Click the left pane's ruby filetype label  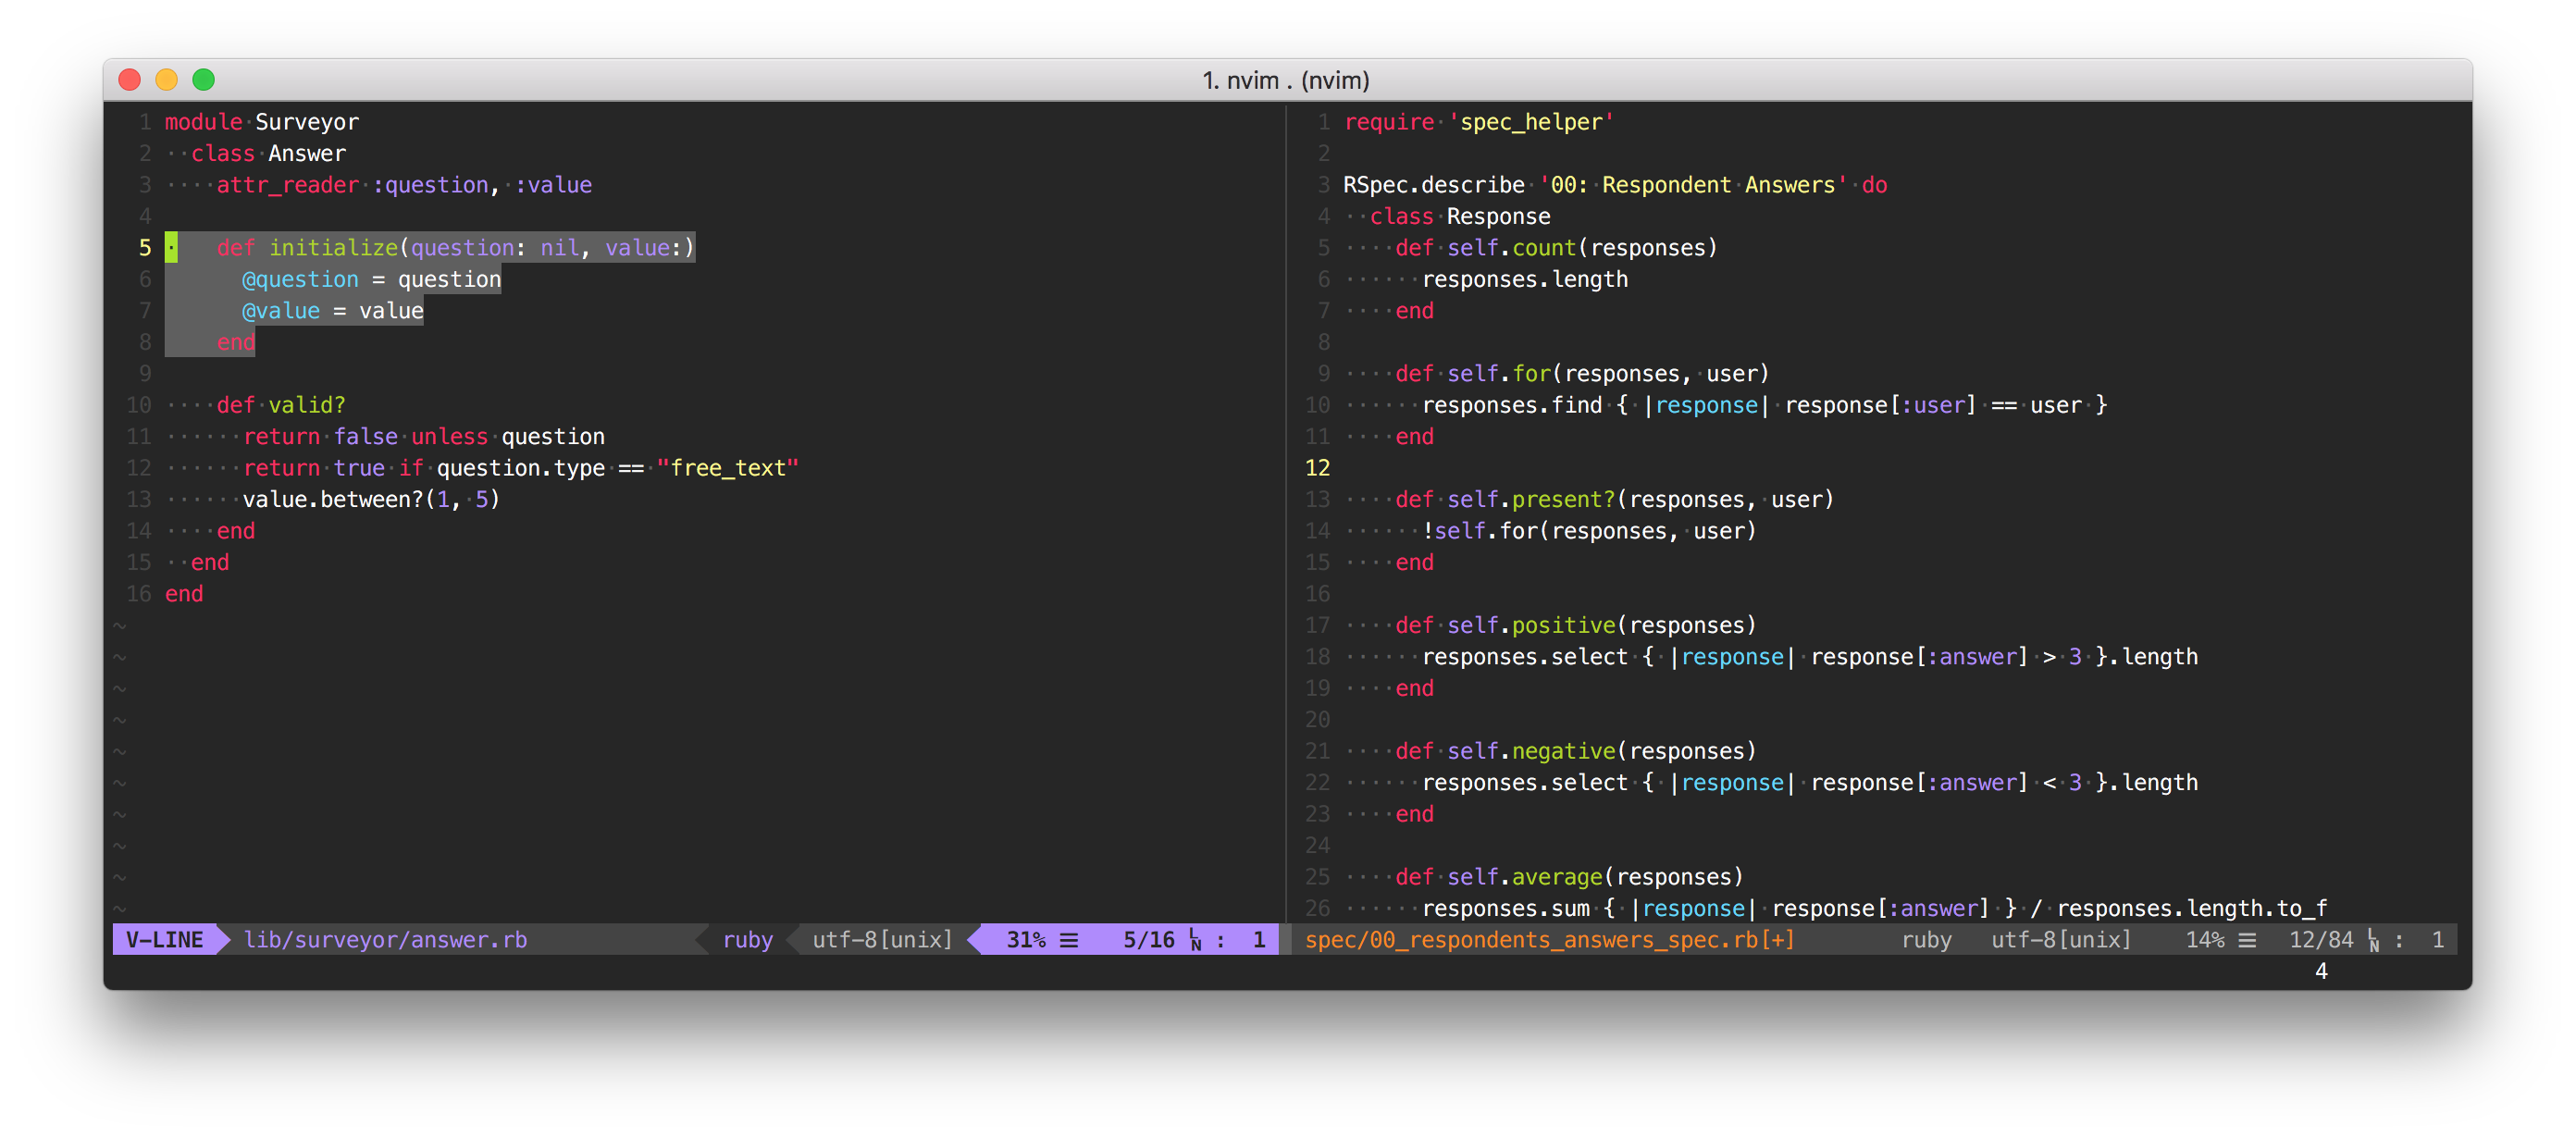pos(747,940)
